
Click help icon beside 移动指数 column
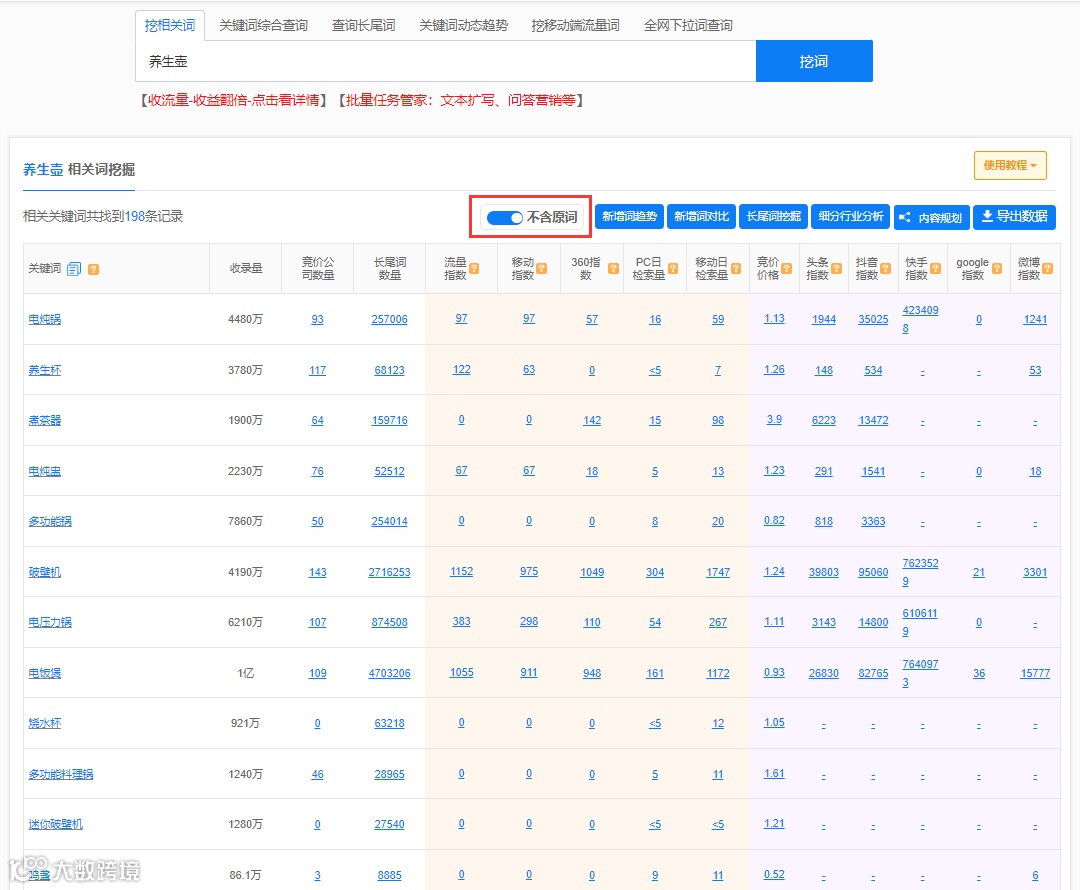(541, 269)
